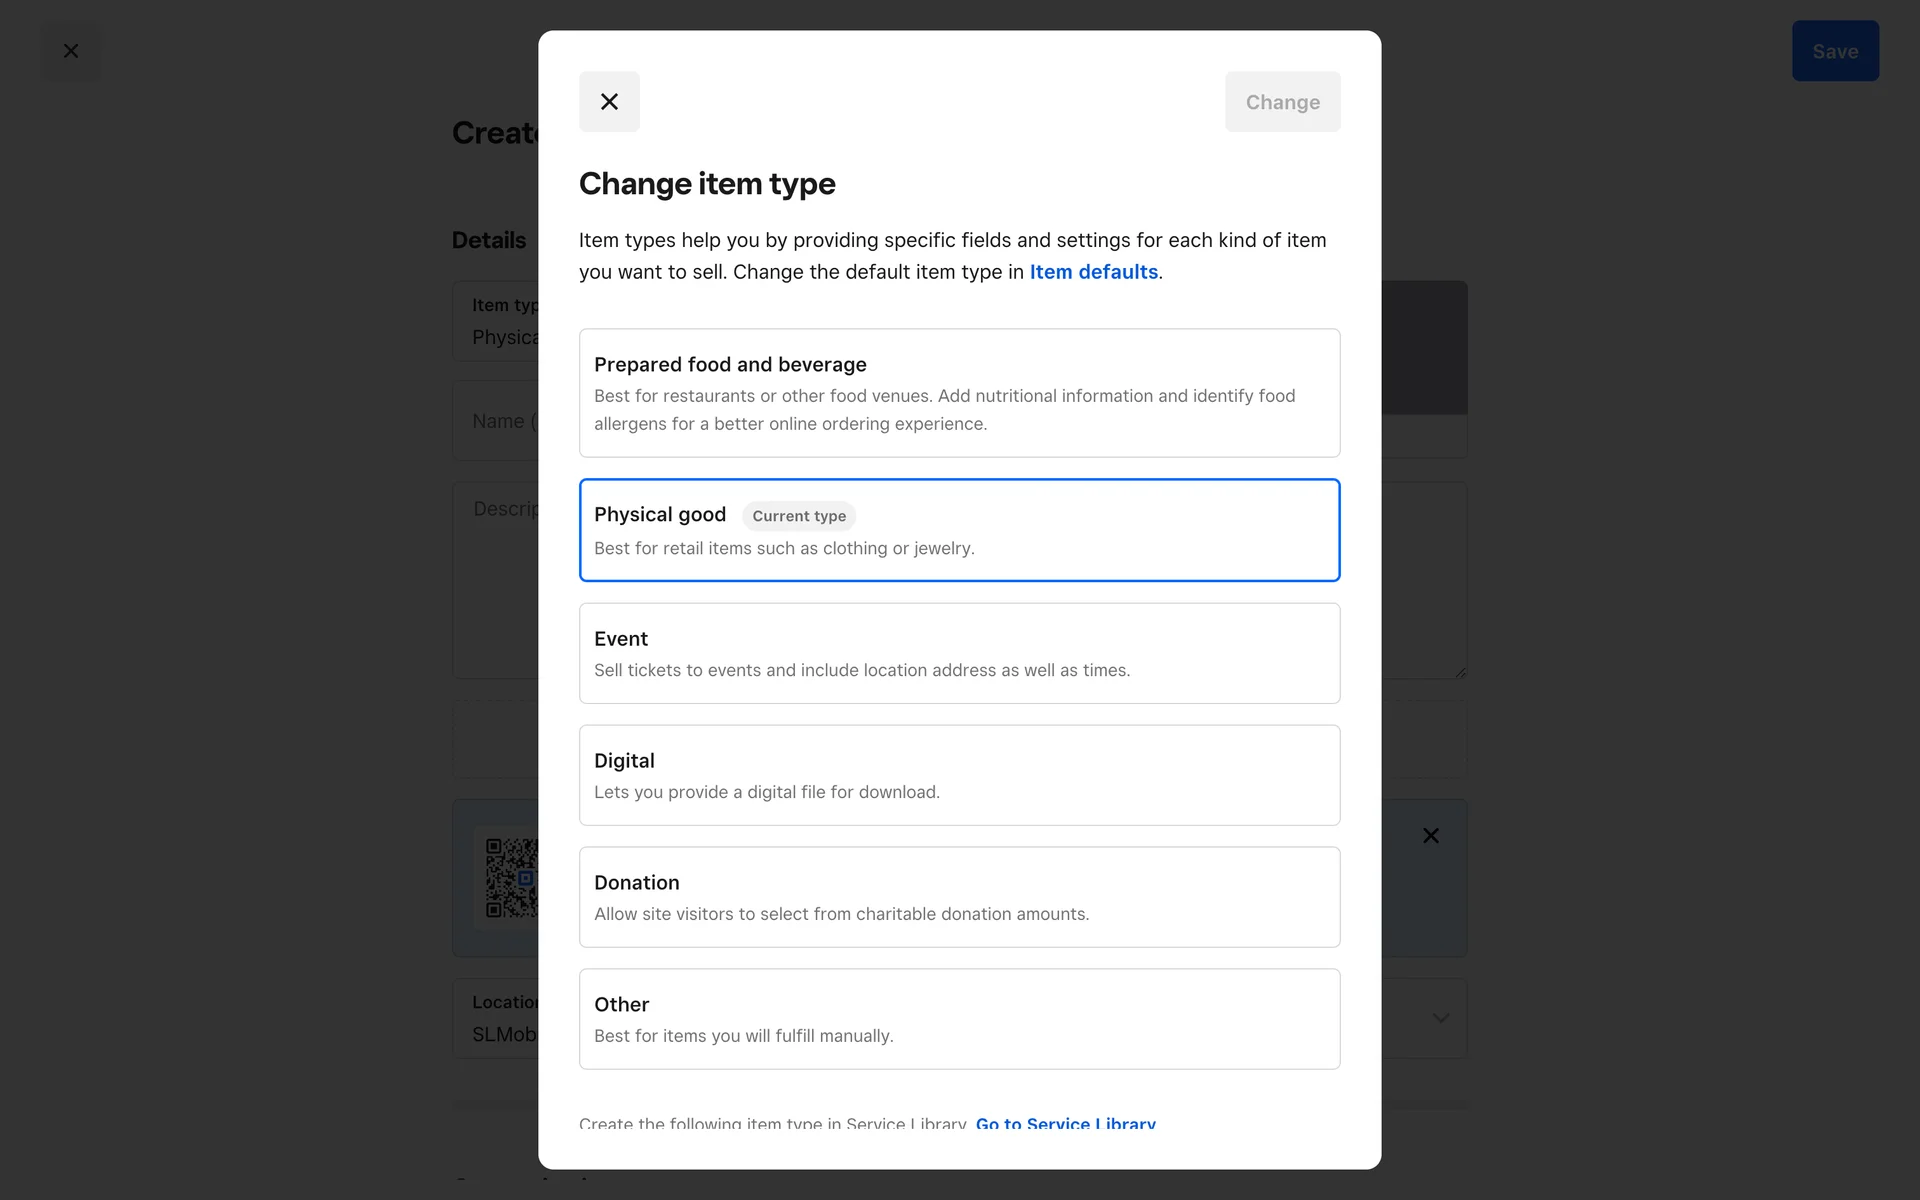Open the Item defaults link

1093,272
